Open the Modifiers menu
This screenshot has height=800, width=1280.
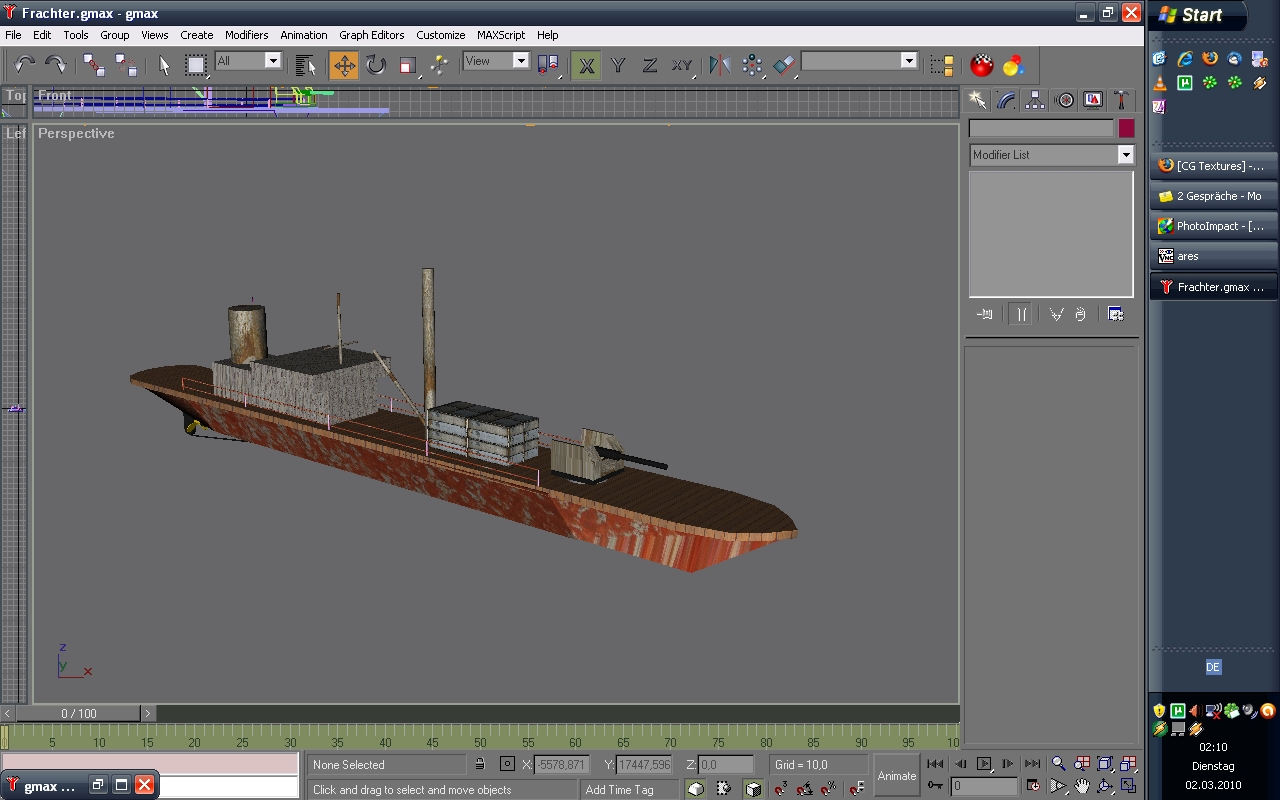246,35
